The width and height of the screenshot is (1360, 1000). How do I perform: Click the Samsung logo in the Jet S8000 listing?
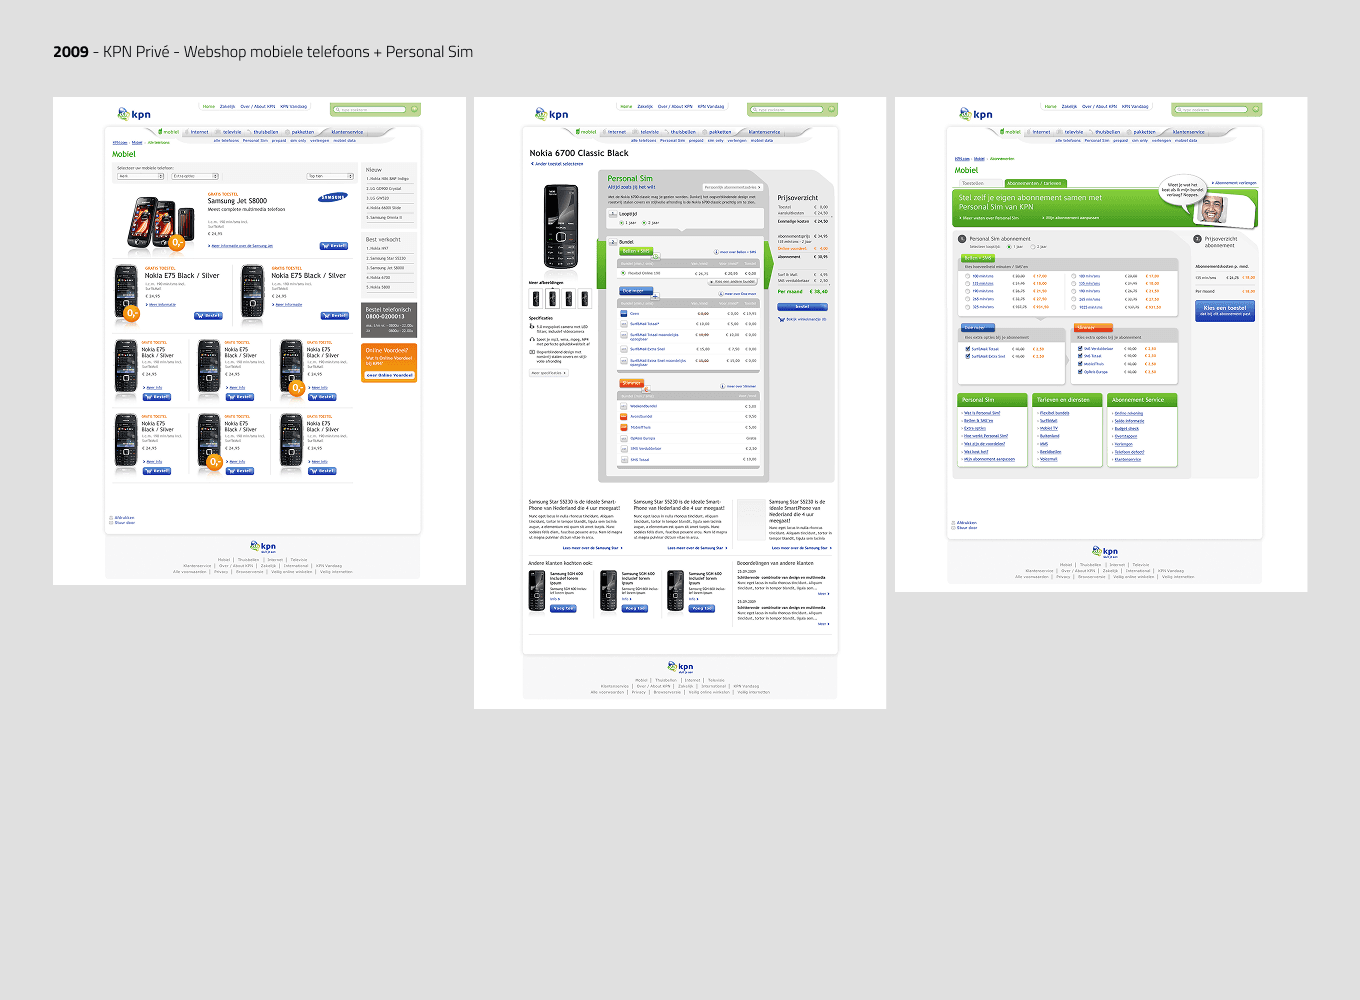click(x=333, y=198)
